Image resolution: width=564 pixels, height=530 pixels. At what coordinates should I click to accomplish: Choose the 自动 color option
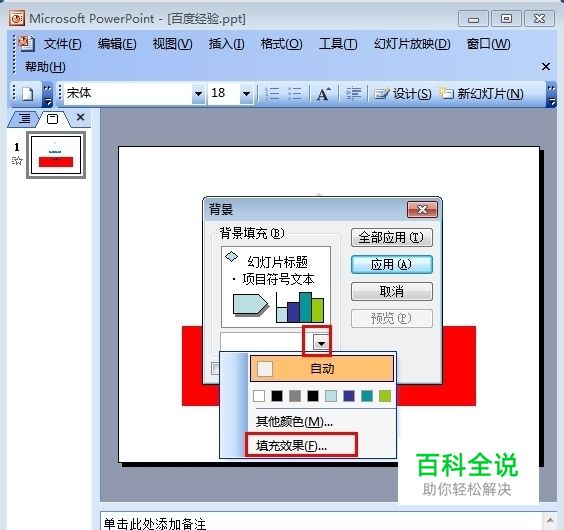pyautogui.click(x=322, y=368)
